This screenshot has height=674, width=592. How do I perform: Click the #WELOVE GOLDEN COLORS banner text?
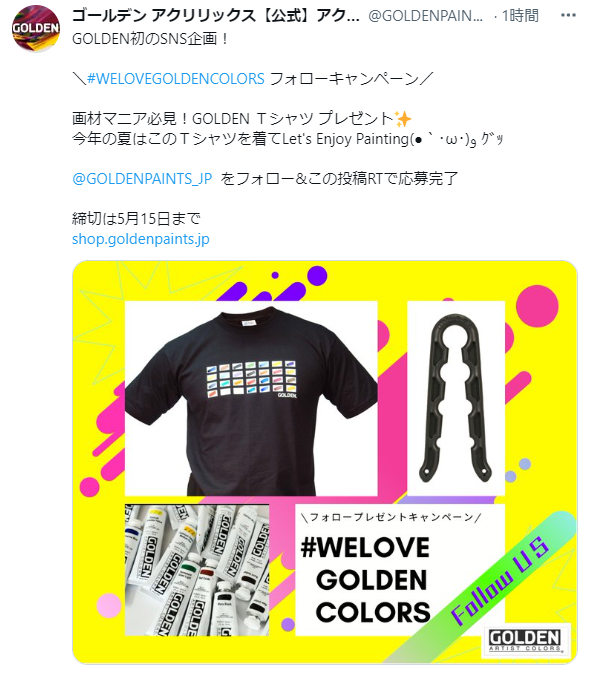click(366, 580)
